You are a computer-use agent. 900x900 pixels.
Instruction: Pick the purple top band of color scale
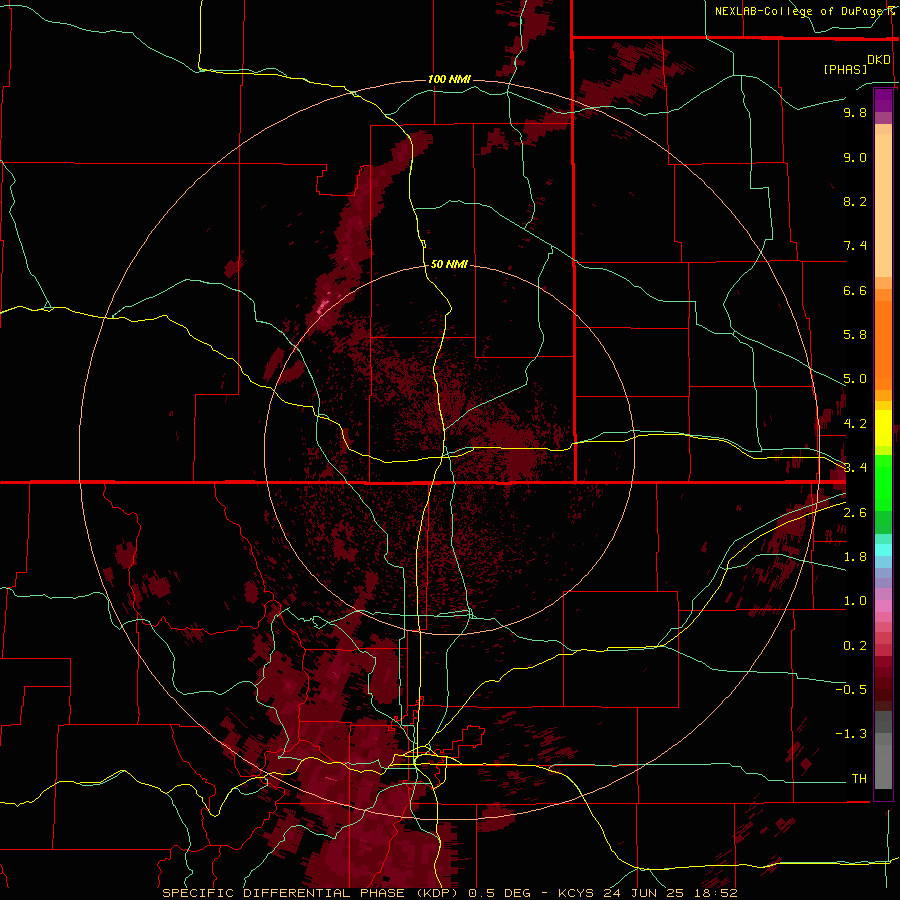(883, 100)
